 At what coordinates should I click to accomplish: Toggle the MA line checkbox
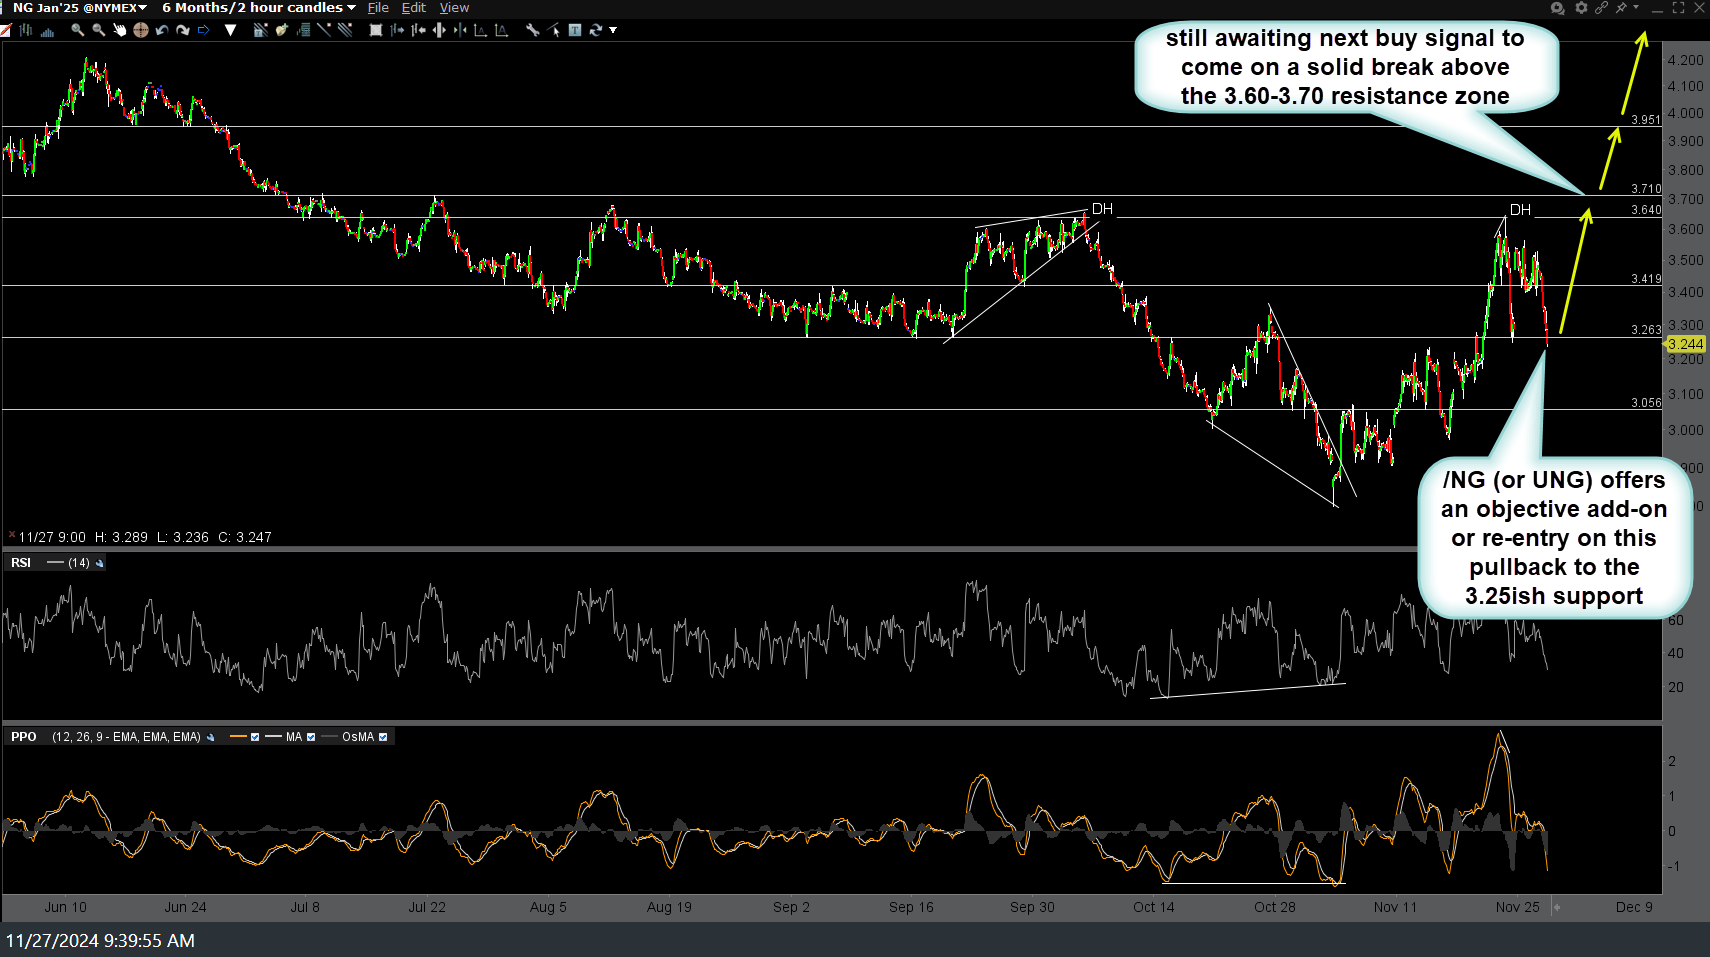[x=311, y=737]
